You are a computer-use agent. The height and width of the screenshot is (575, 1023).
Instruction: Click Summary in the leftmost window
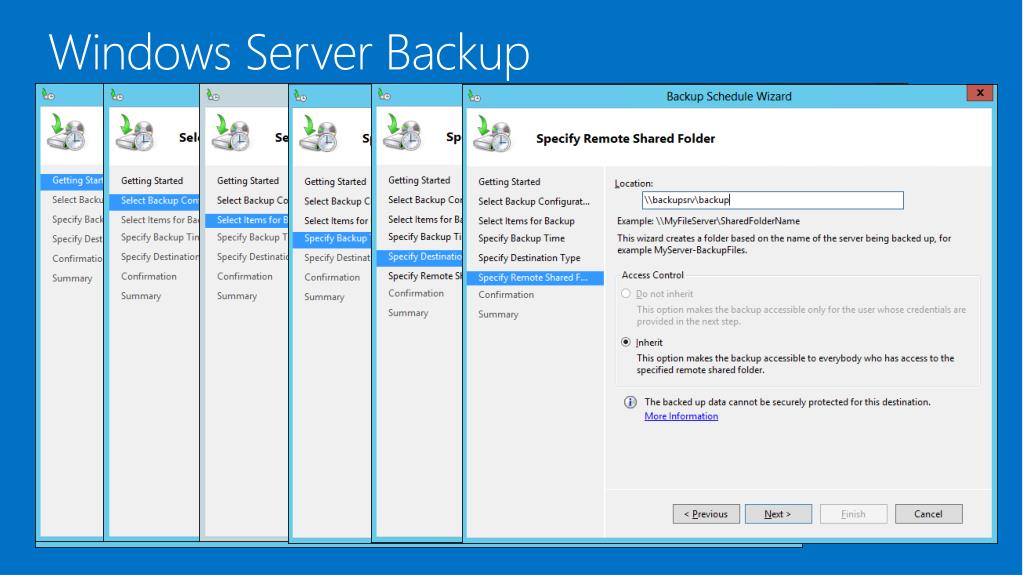72,278
